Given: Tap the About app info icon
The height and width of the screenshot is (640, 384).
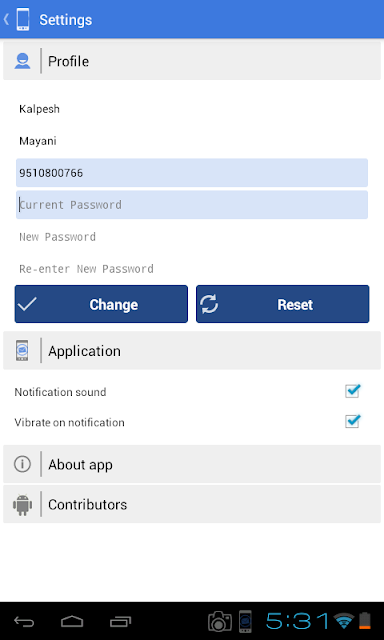Looking at the screenshot, I should 22,464.
